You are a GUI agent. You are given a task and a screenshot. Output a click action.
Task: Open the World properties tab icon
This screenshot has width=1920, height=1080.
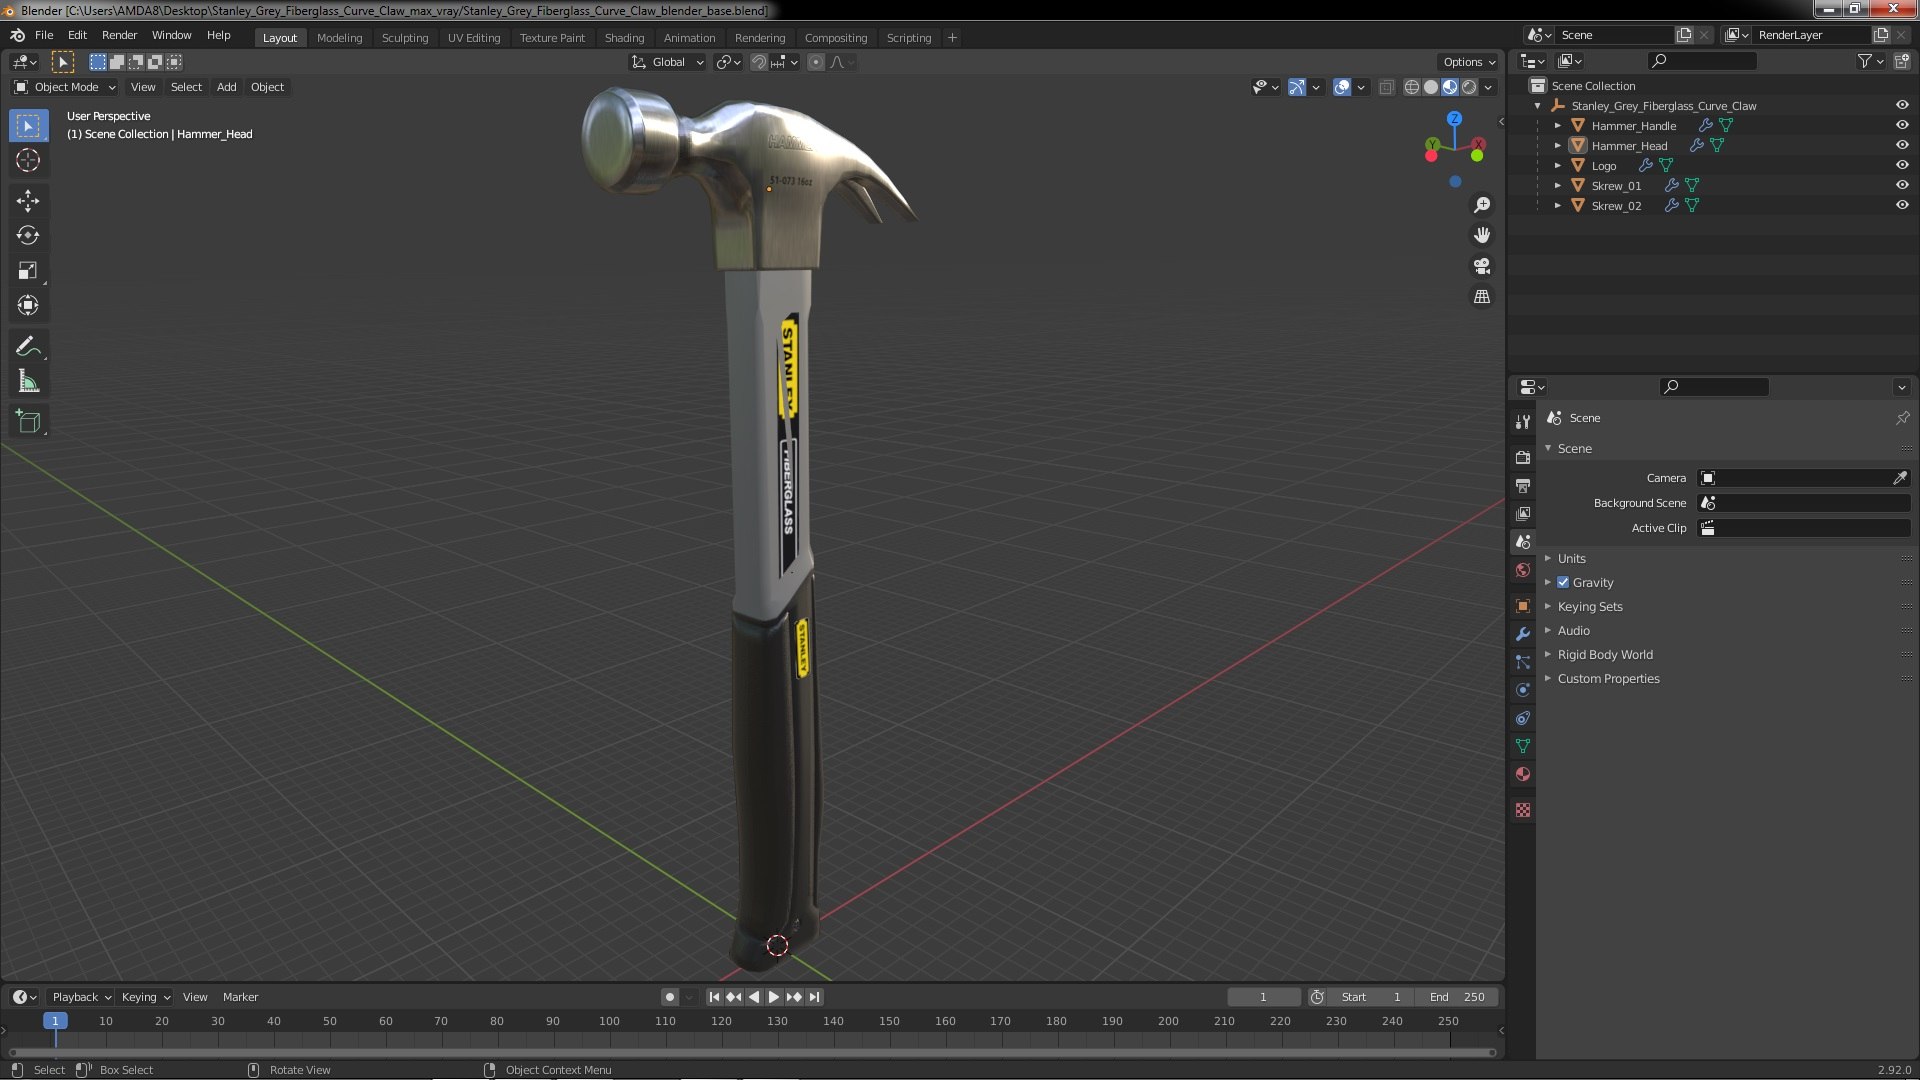click(1523, 570)
